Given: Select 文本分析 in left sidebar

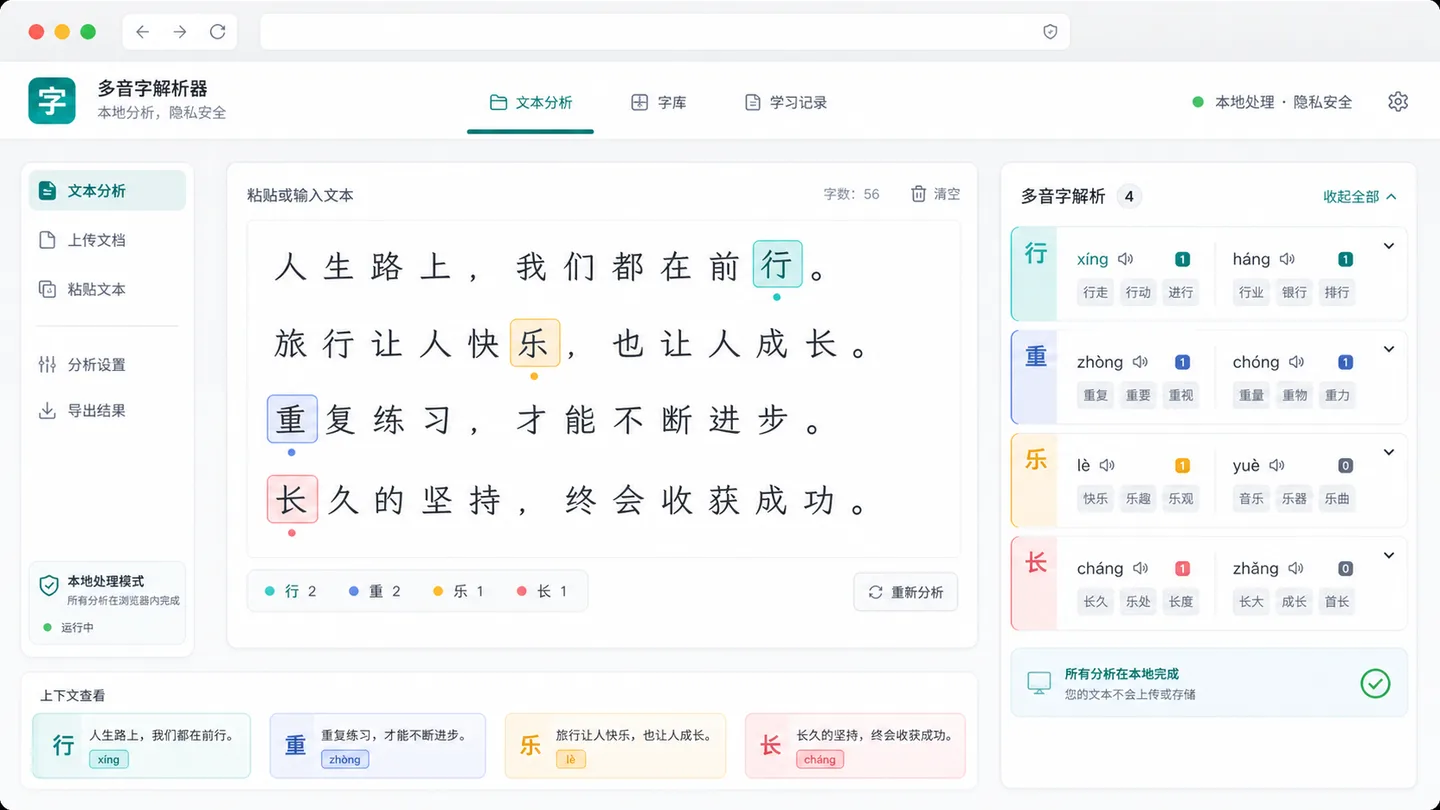Looking at the screenshot, I should pyautogui.click(x=107, y=191).
